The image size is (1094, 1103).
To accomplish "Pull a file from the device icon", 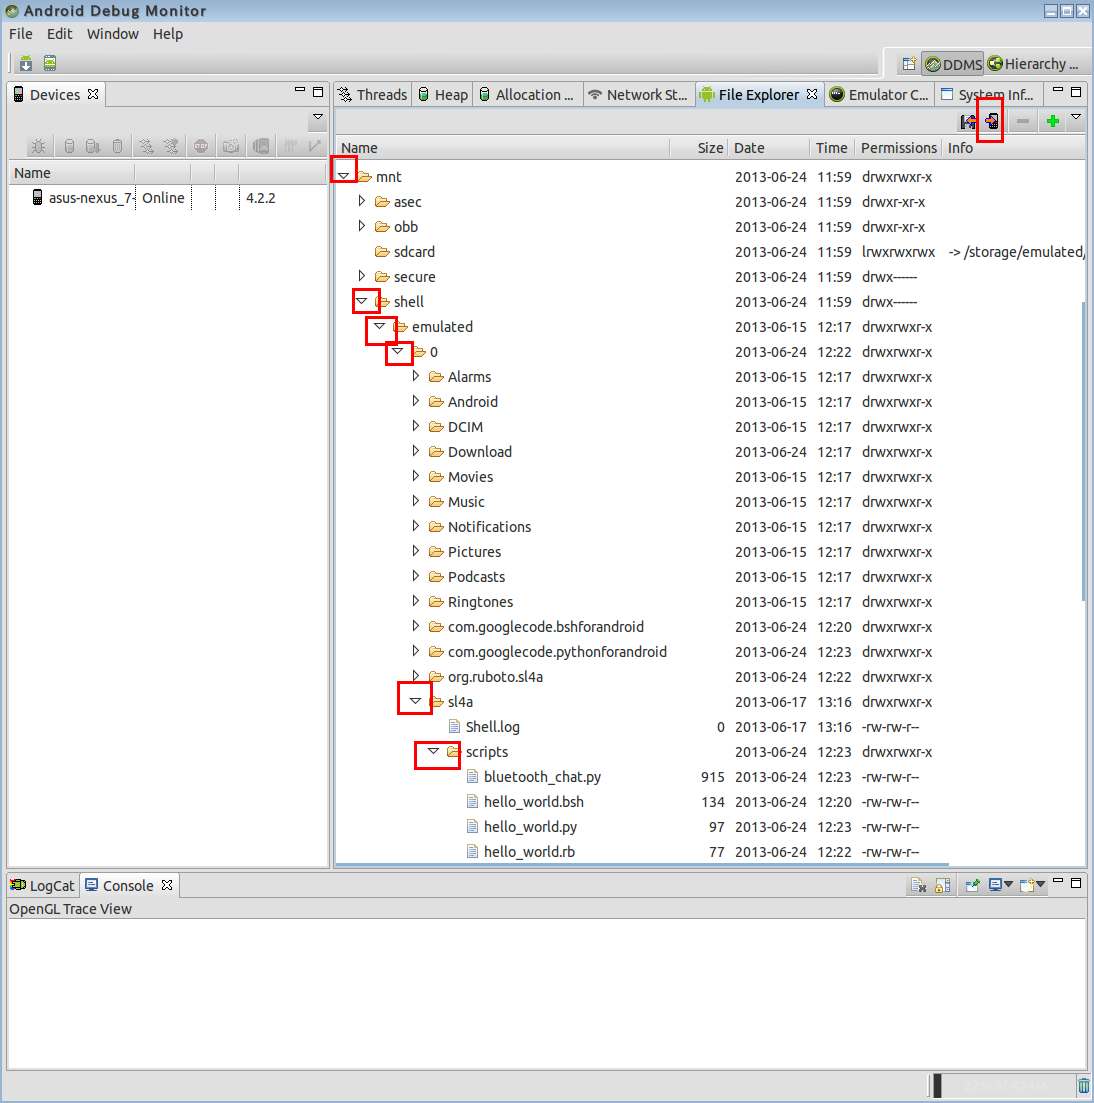I will click(x=969, y=122).
